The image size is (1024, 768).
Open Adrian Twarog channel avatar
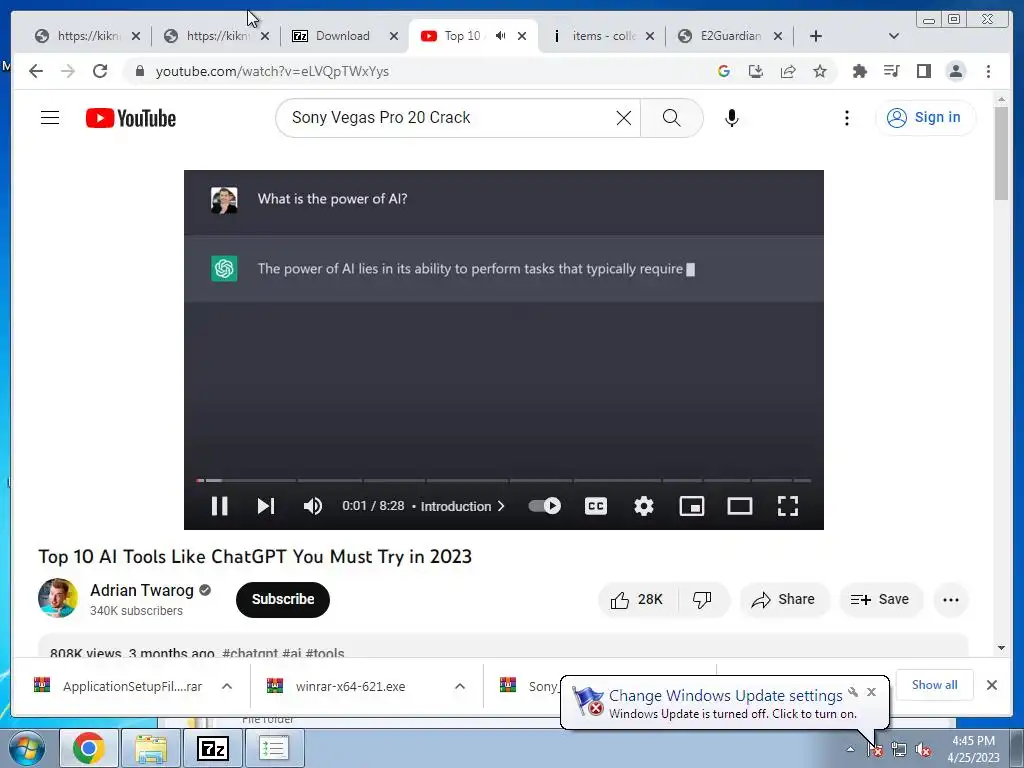(57, 598)
